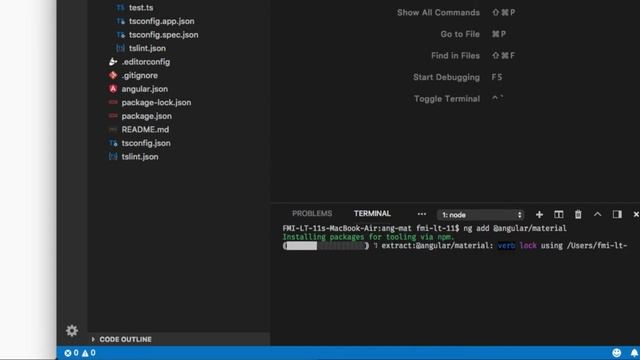Click the warnings count in status bar
The height and width of the screenshot is (360, 640).
(x=89, y=353)
